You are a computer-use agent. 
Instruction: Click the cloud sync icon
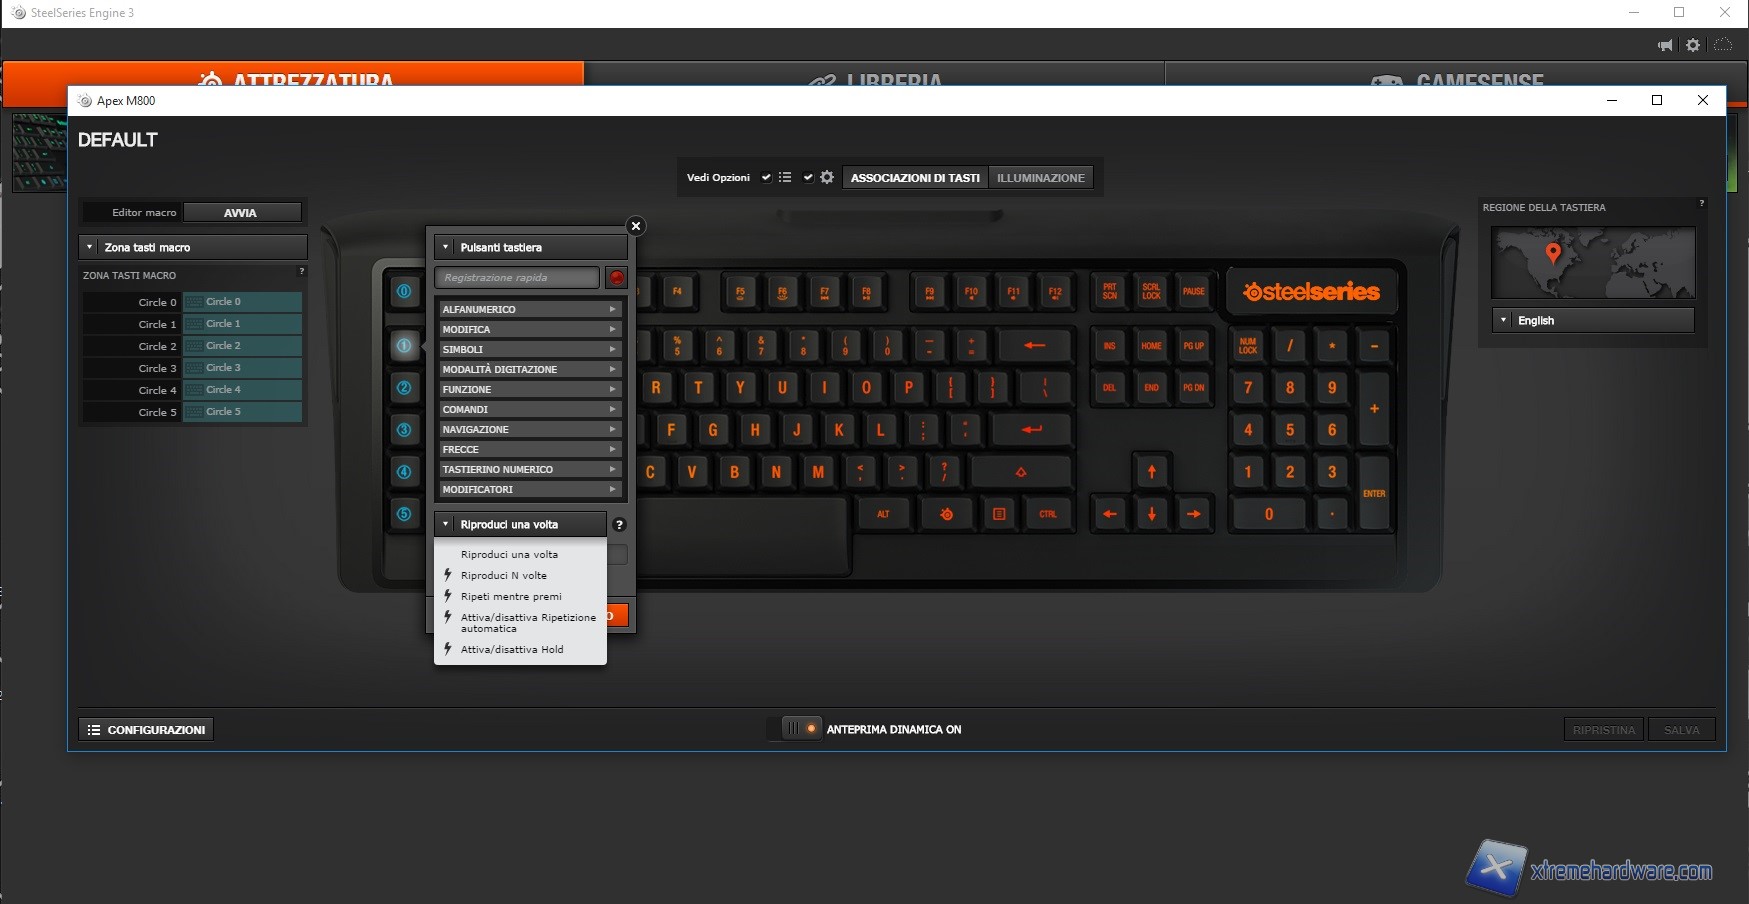pos(1723,45)
